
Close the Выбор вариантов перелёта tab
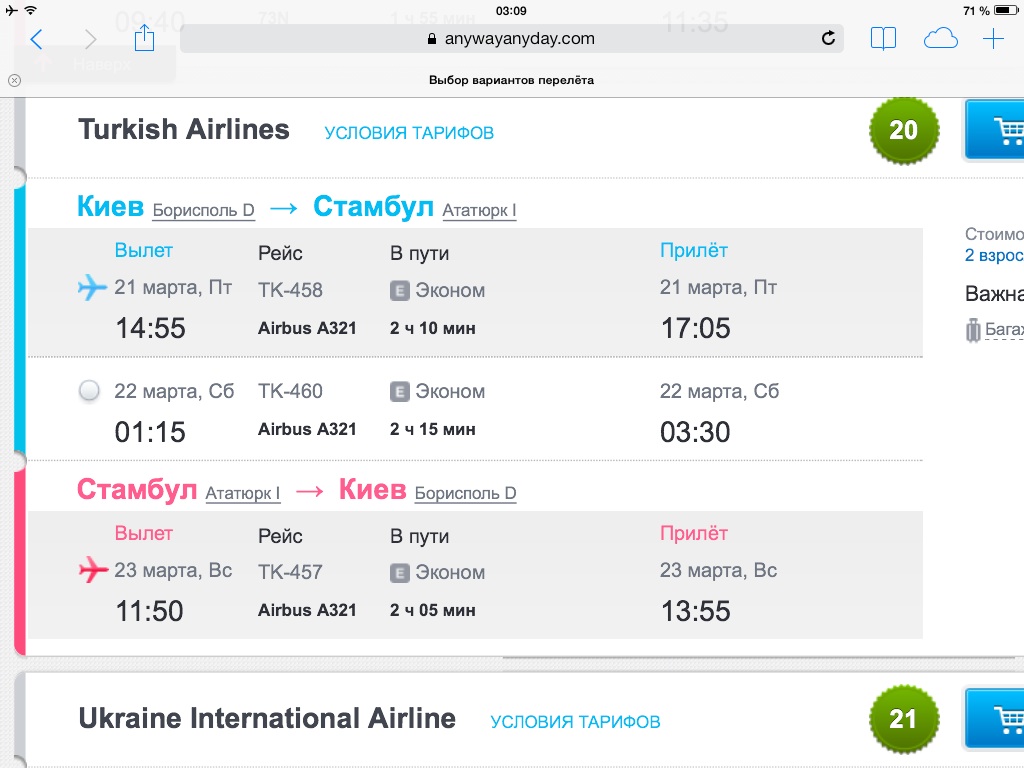click(14, 80)
